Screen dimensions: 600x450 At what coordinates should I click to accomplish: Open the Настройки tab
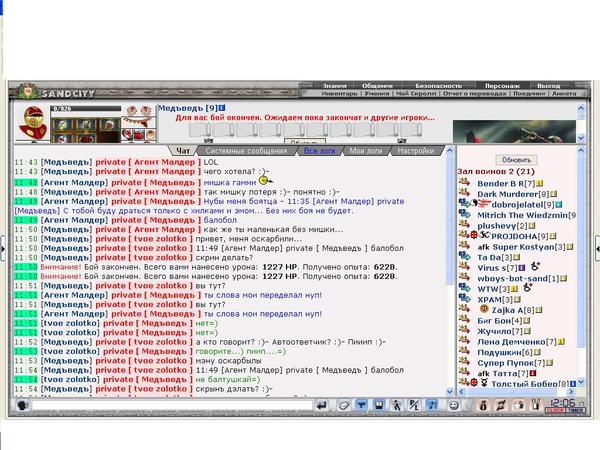pyautogui.click(x=415, y=151)
